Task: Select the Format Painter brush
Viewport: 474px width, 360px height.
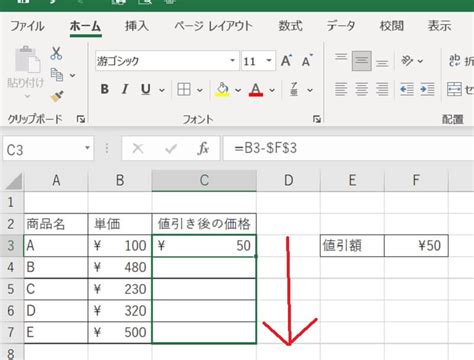Action: (x=57, y=96)
